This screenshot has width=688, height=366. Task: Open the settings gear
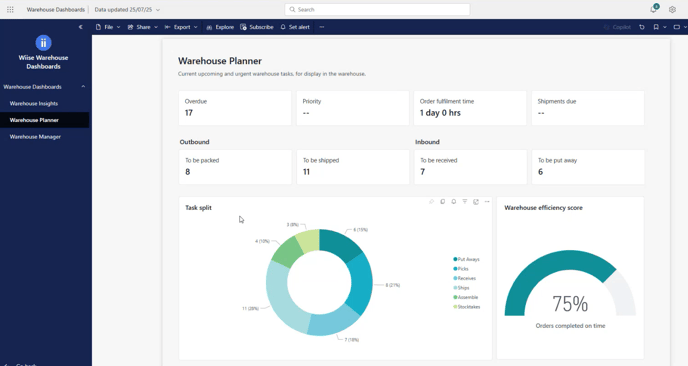(672, 9)
